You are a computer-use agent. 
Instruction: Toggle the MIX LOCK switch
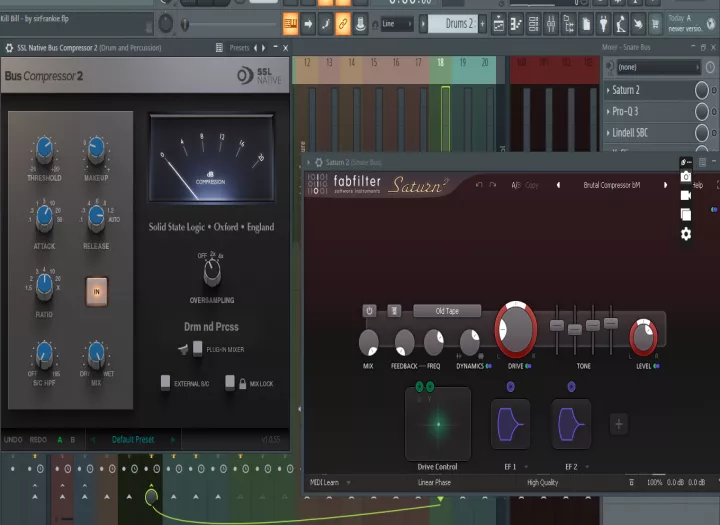point(230,383)
